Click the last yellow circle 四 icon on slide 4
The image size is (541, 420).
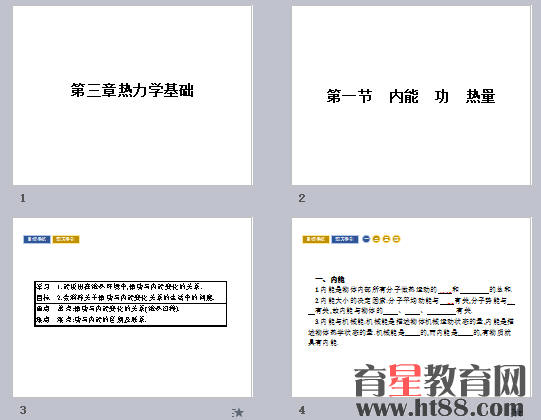click(396, 239)
